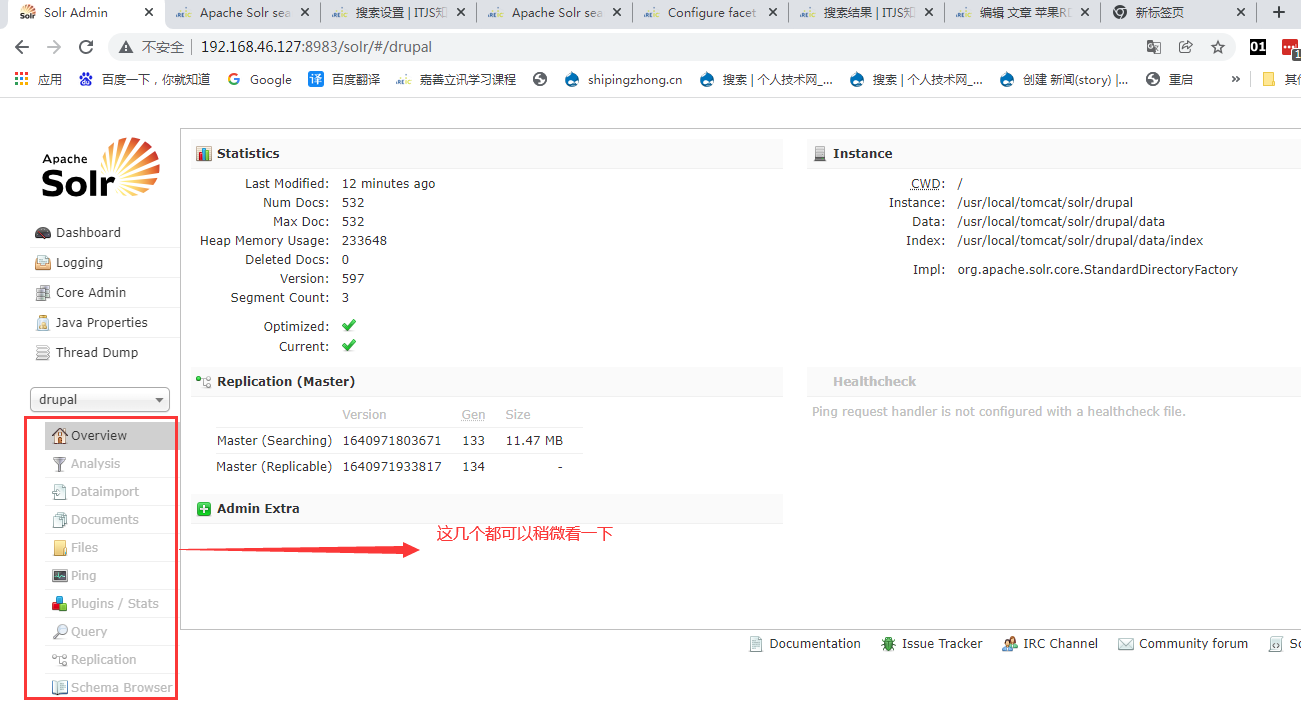Open the apps grid icon in bookmarks bar
Image resolution: width=1301 pixels, height=722 pixels.
pyautogui.click(x=22, y=79)
